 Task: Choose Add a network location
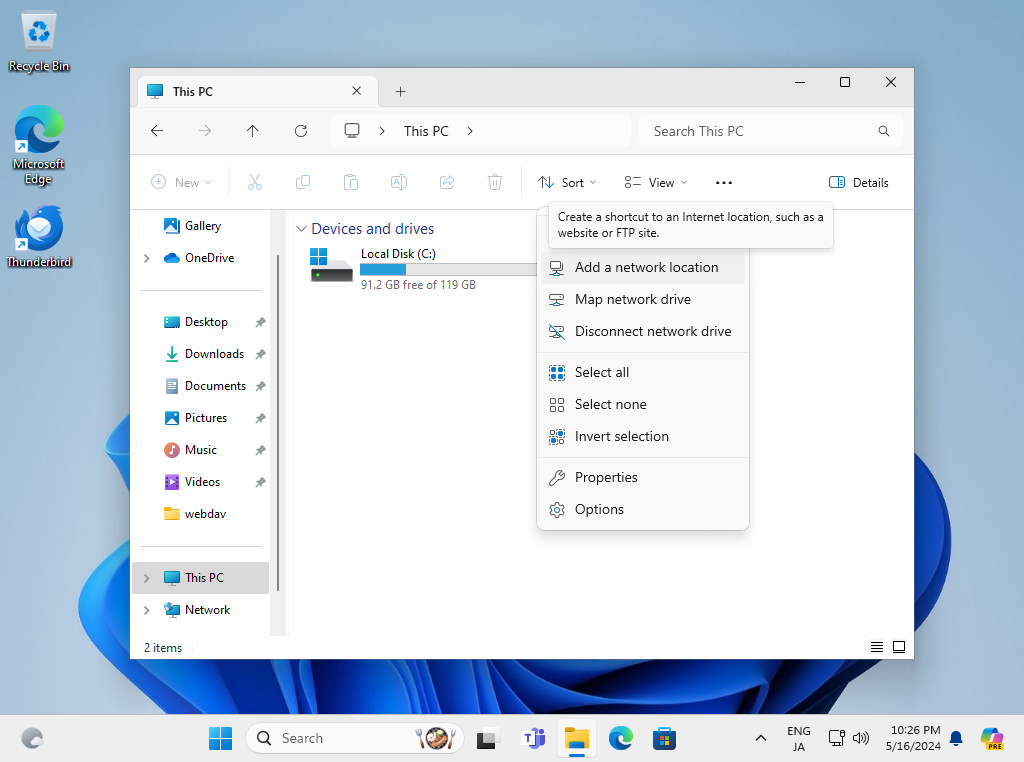coord(643,267)
